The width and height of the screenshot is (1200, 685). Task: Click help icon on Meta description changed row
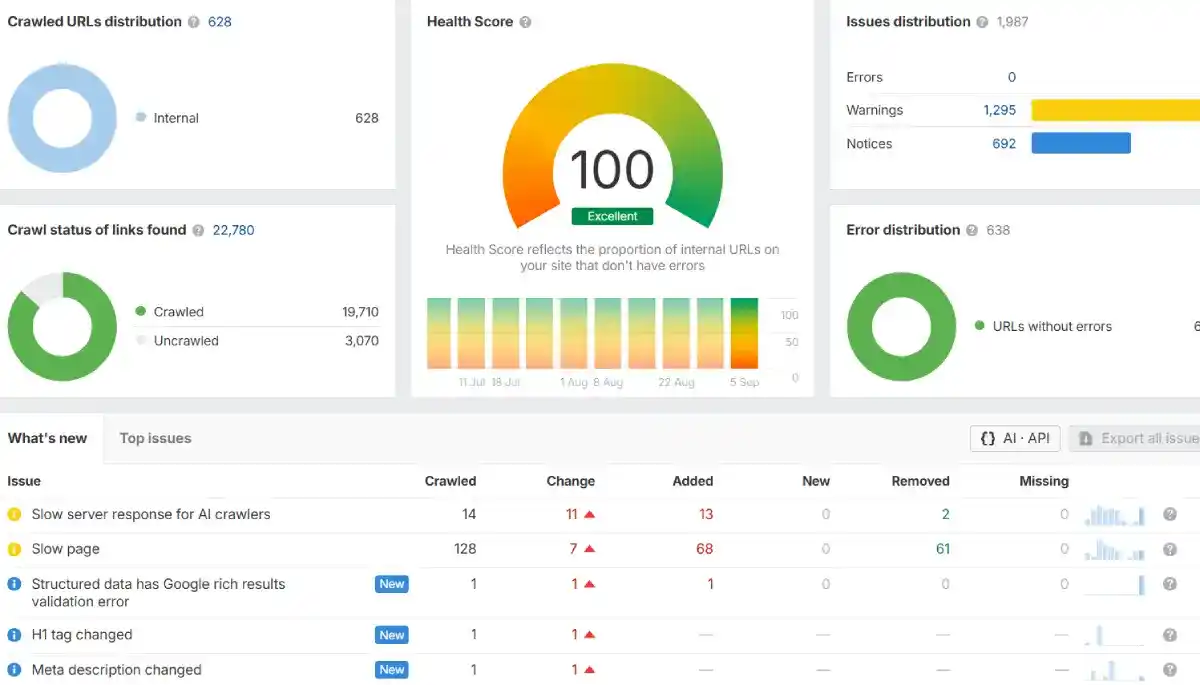(x=1170, y=670)
